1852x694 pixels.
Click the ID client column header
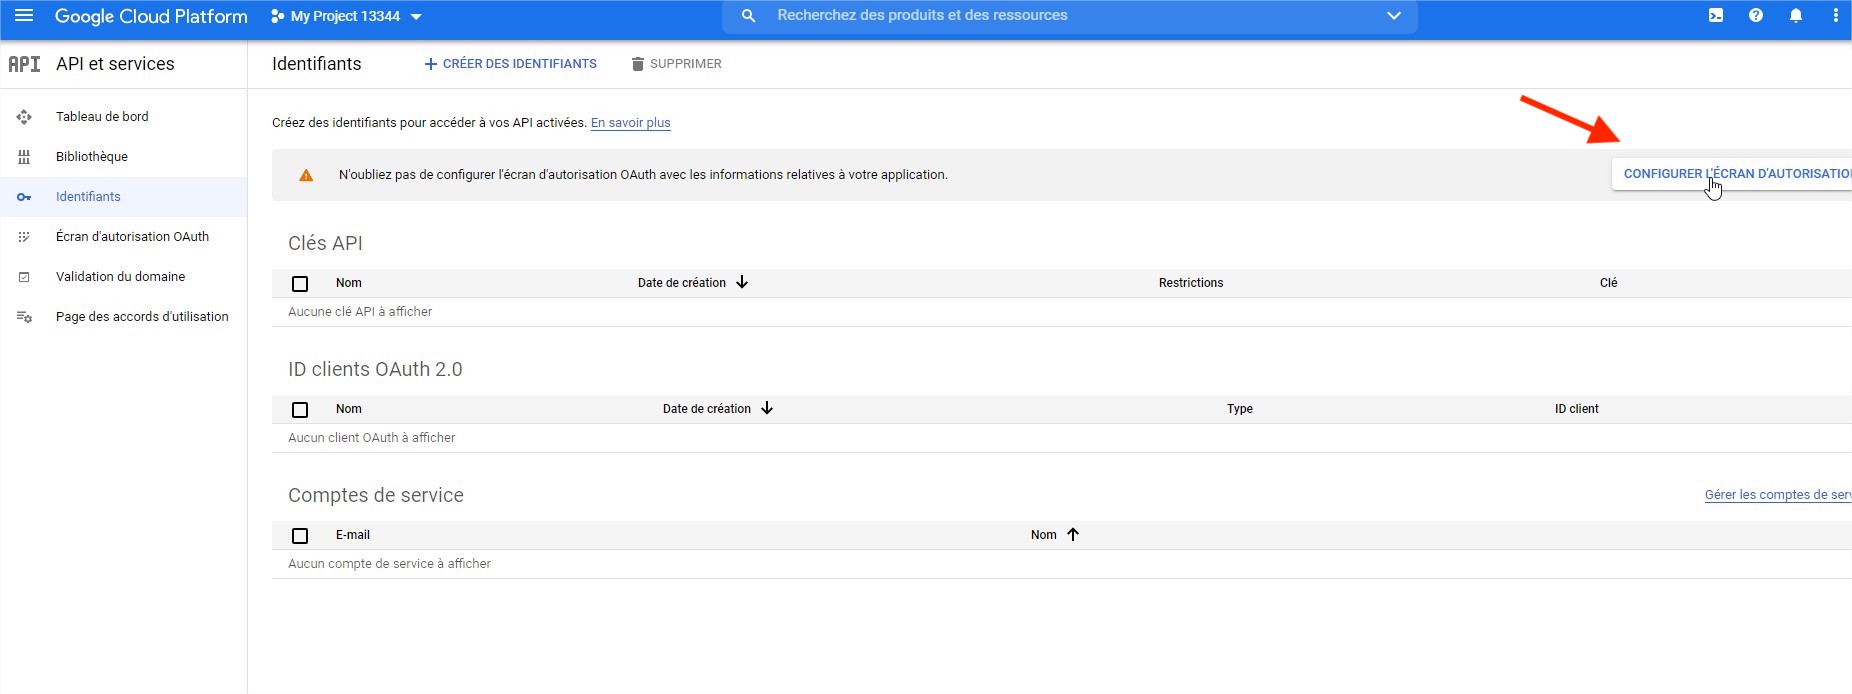click(1577, 409)
